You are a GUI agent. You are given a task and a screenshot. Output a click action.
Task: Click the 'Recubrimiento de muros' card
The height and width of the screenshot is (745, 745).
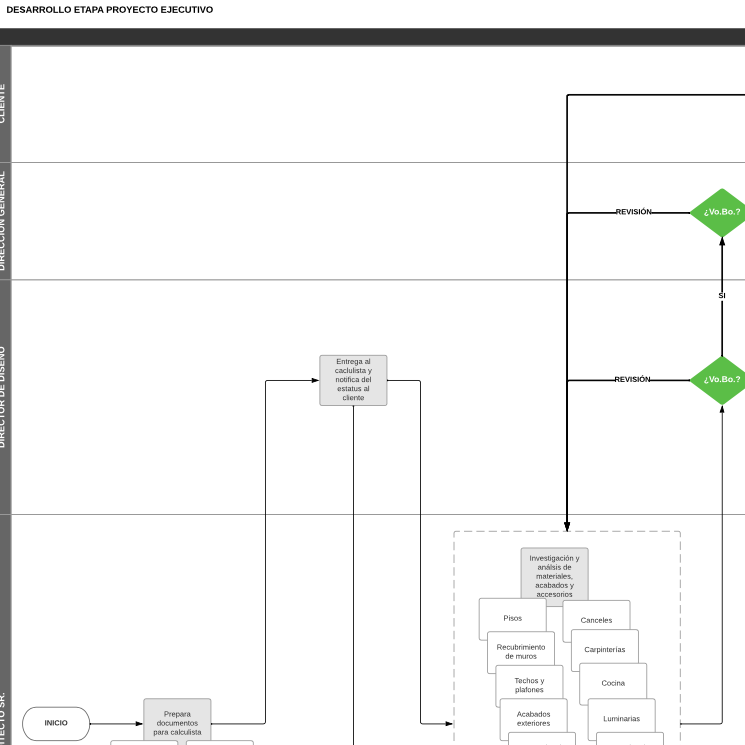(x=521, y=651)
